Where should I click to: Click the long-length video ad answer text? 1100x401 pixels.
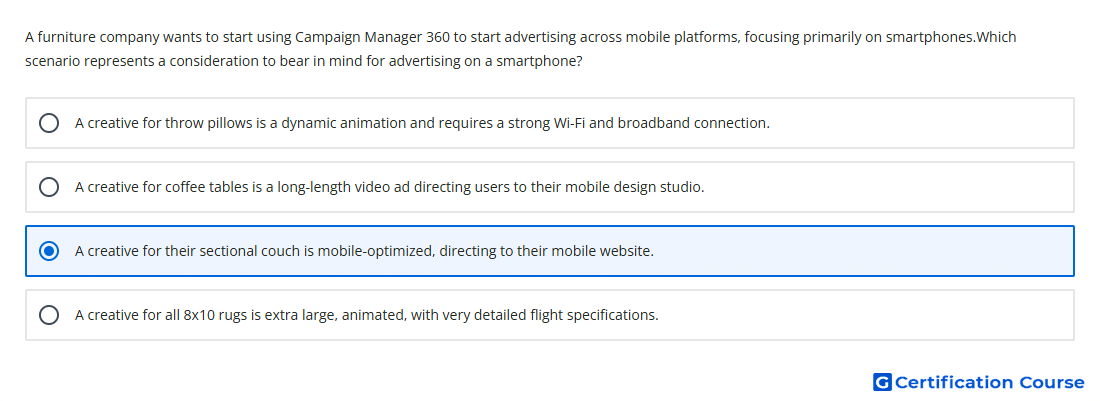[389, 187]
